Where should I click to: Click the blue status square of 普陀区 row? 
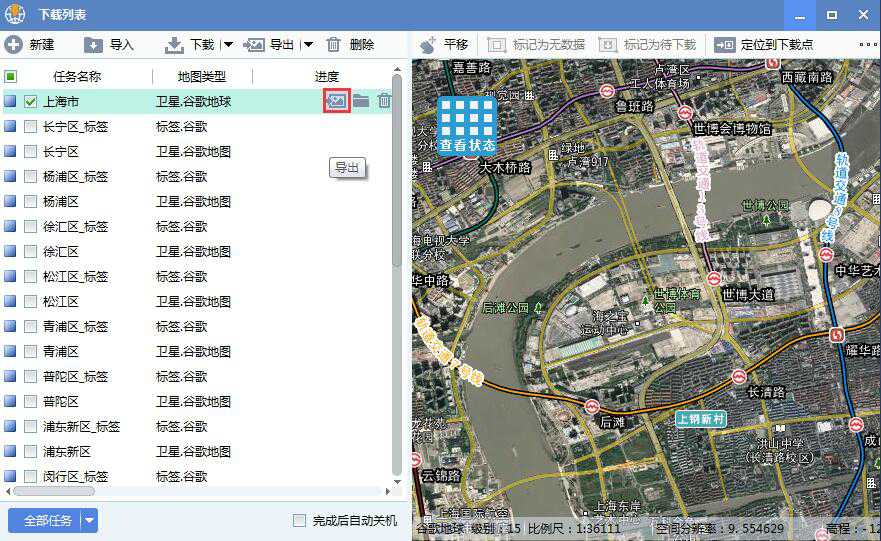pos(10,401)
